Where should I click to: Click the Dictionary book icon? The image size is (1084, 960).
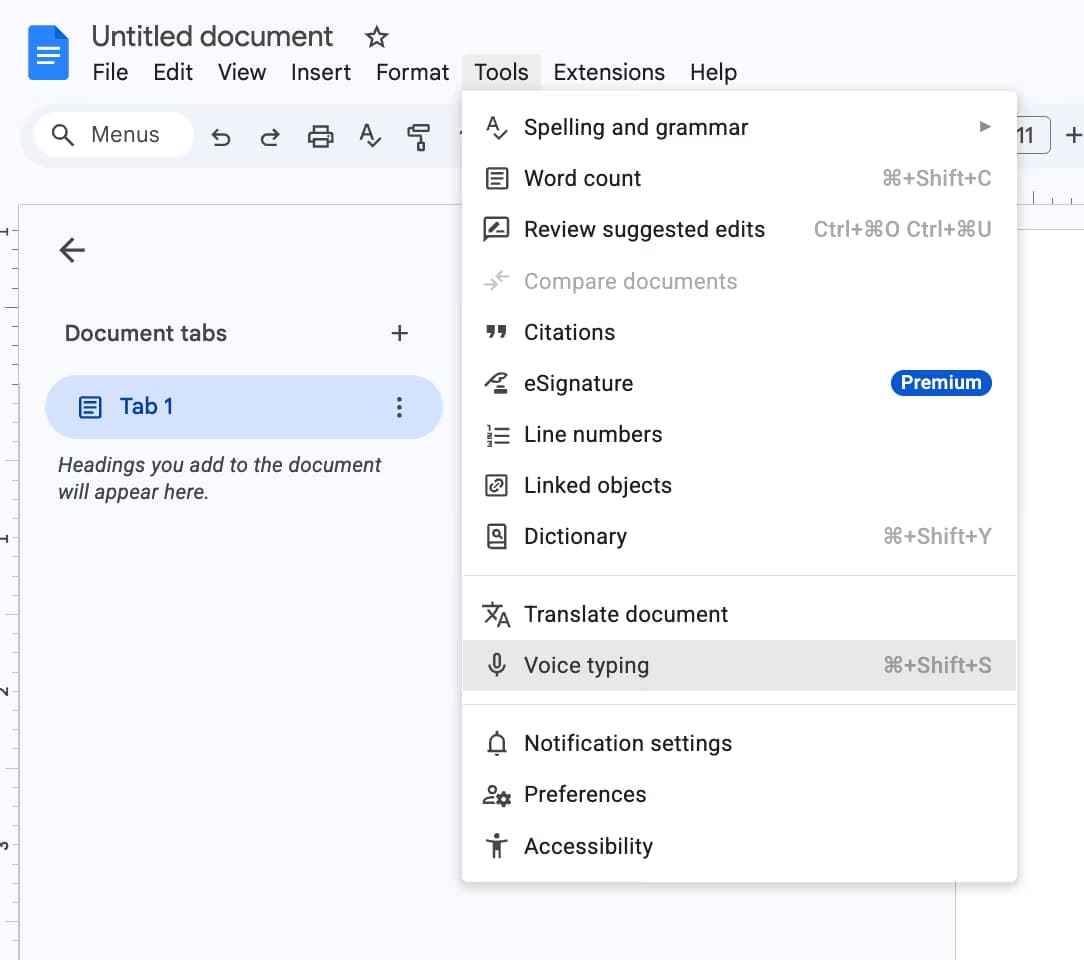(x=496, y=537)
